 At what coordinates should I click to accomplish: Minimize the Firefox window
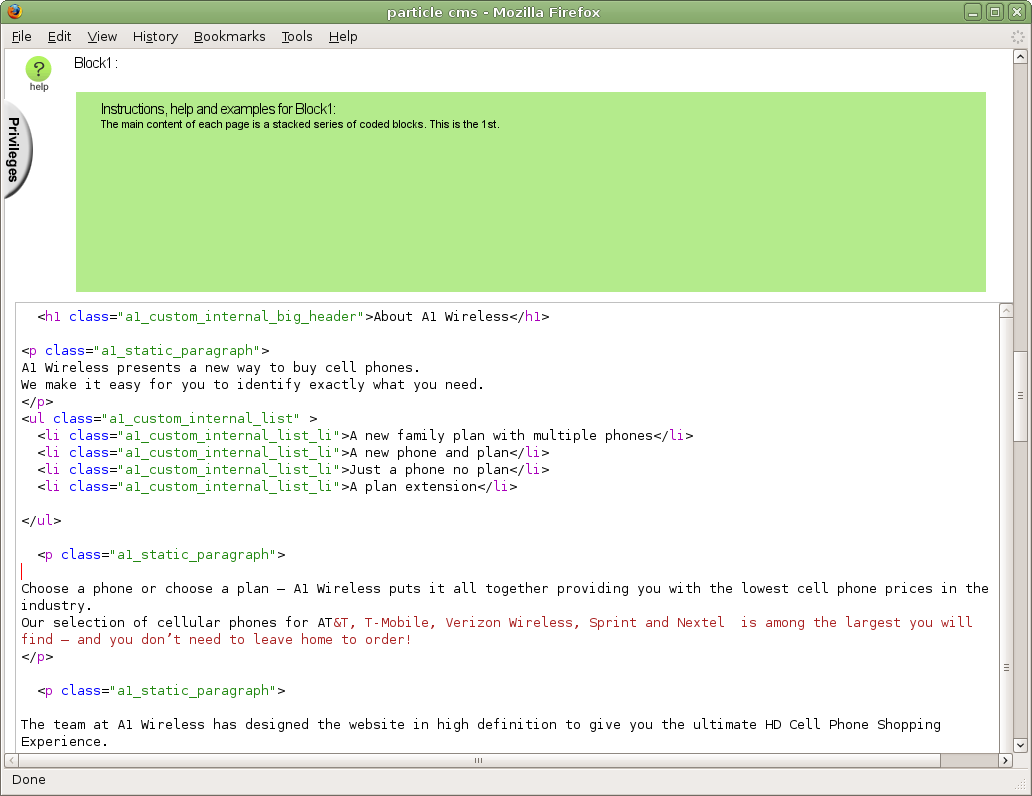(973, 12)
